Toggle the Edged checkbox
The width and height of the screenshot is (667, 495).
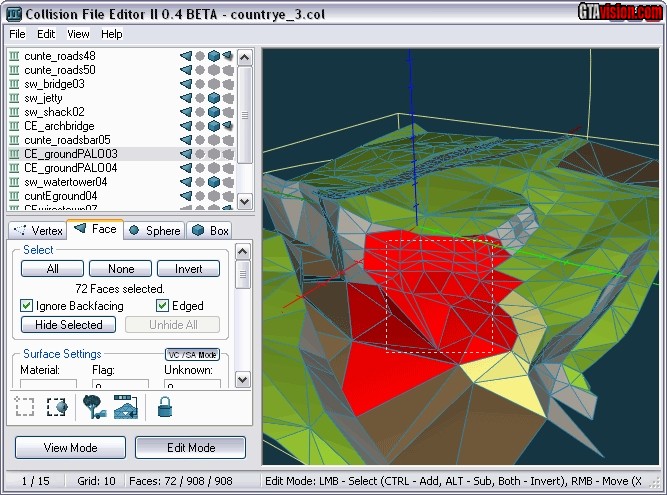(162, 305)
